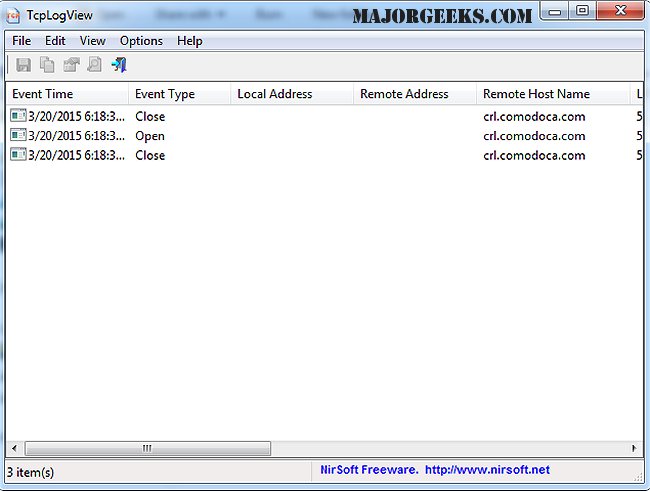Viewport: 650px width, 492px height.
Task: Click crl.comodoca.com in the Open row
Action: tap(534, 136)
